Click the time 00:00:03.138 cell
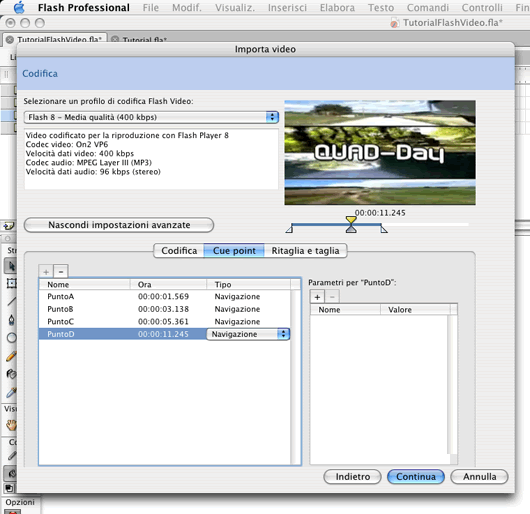The image size is (530, 514). (163, 309)
